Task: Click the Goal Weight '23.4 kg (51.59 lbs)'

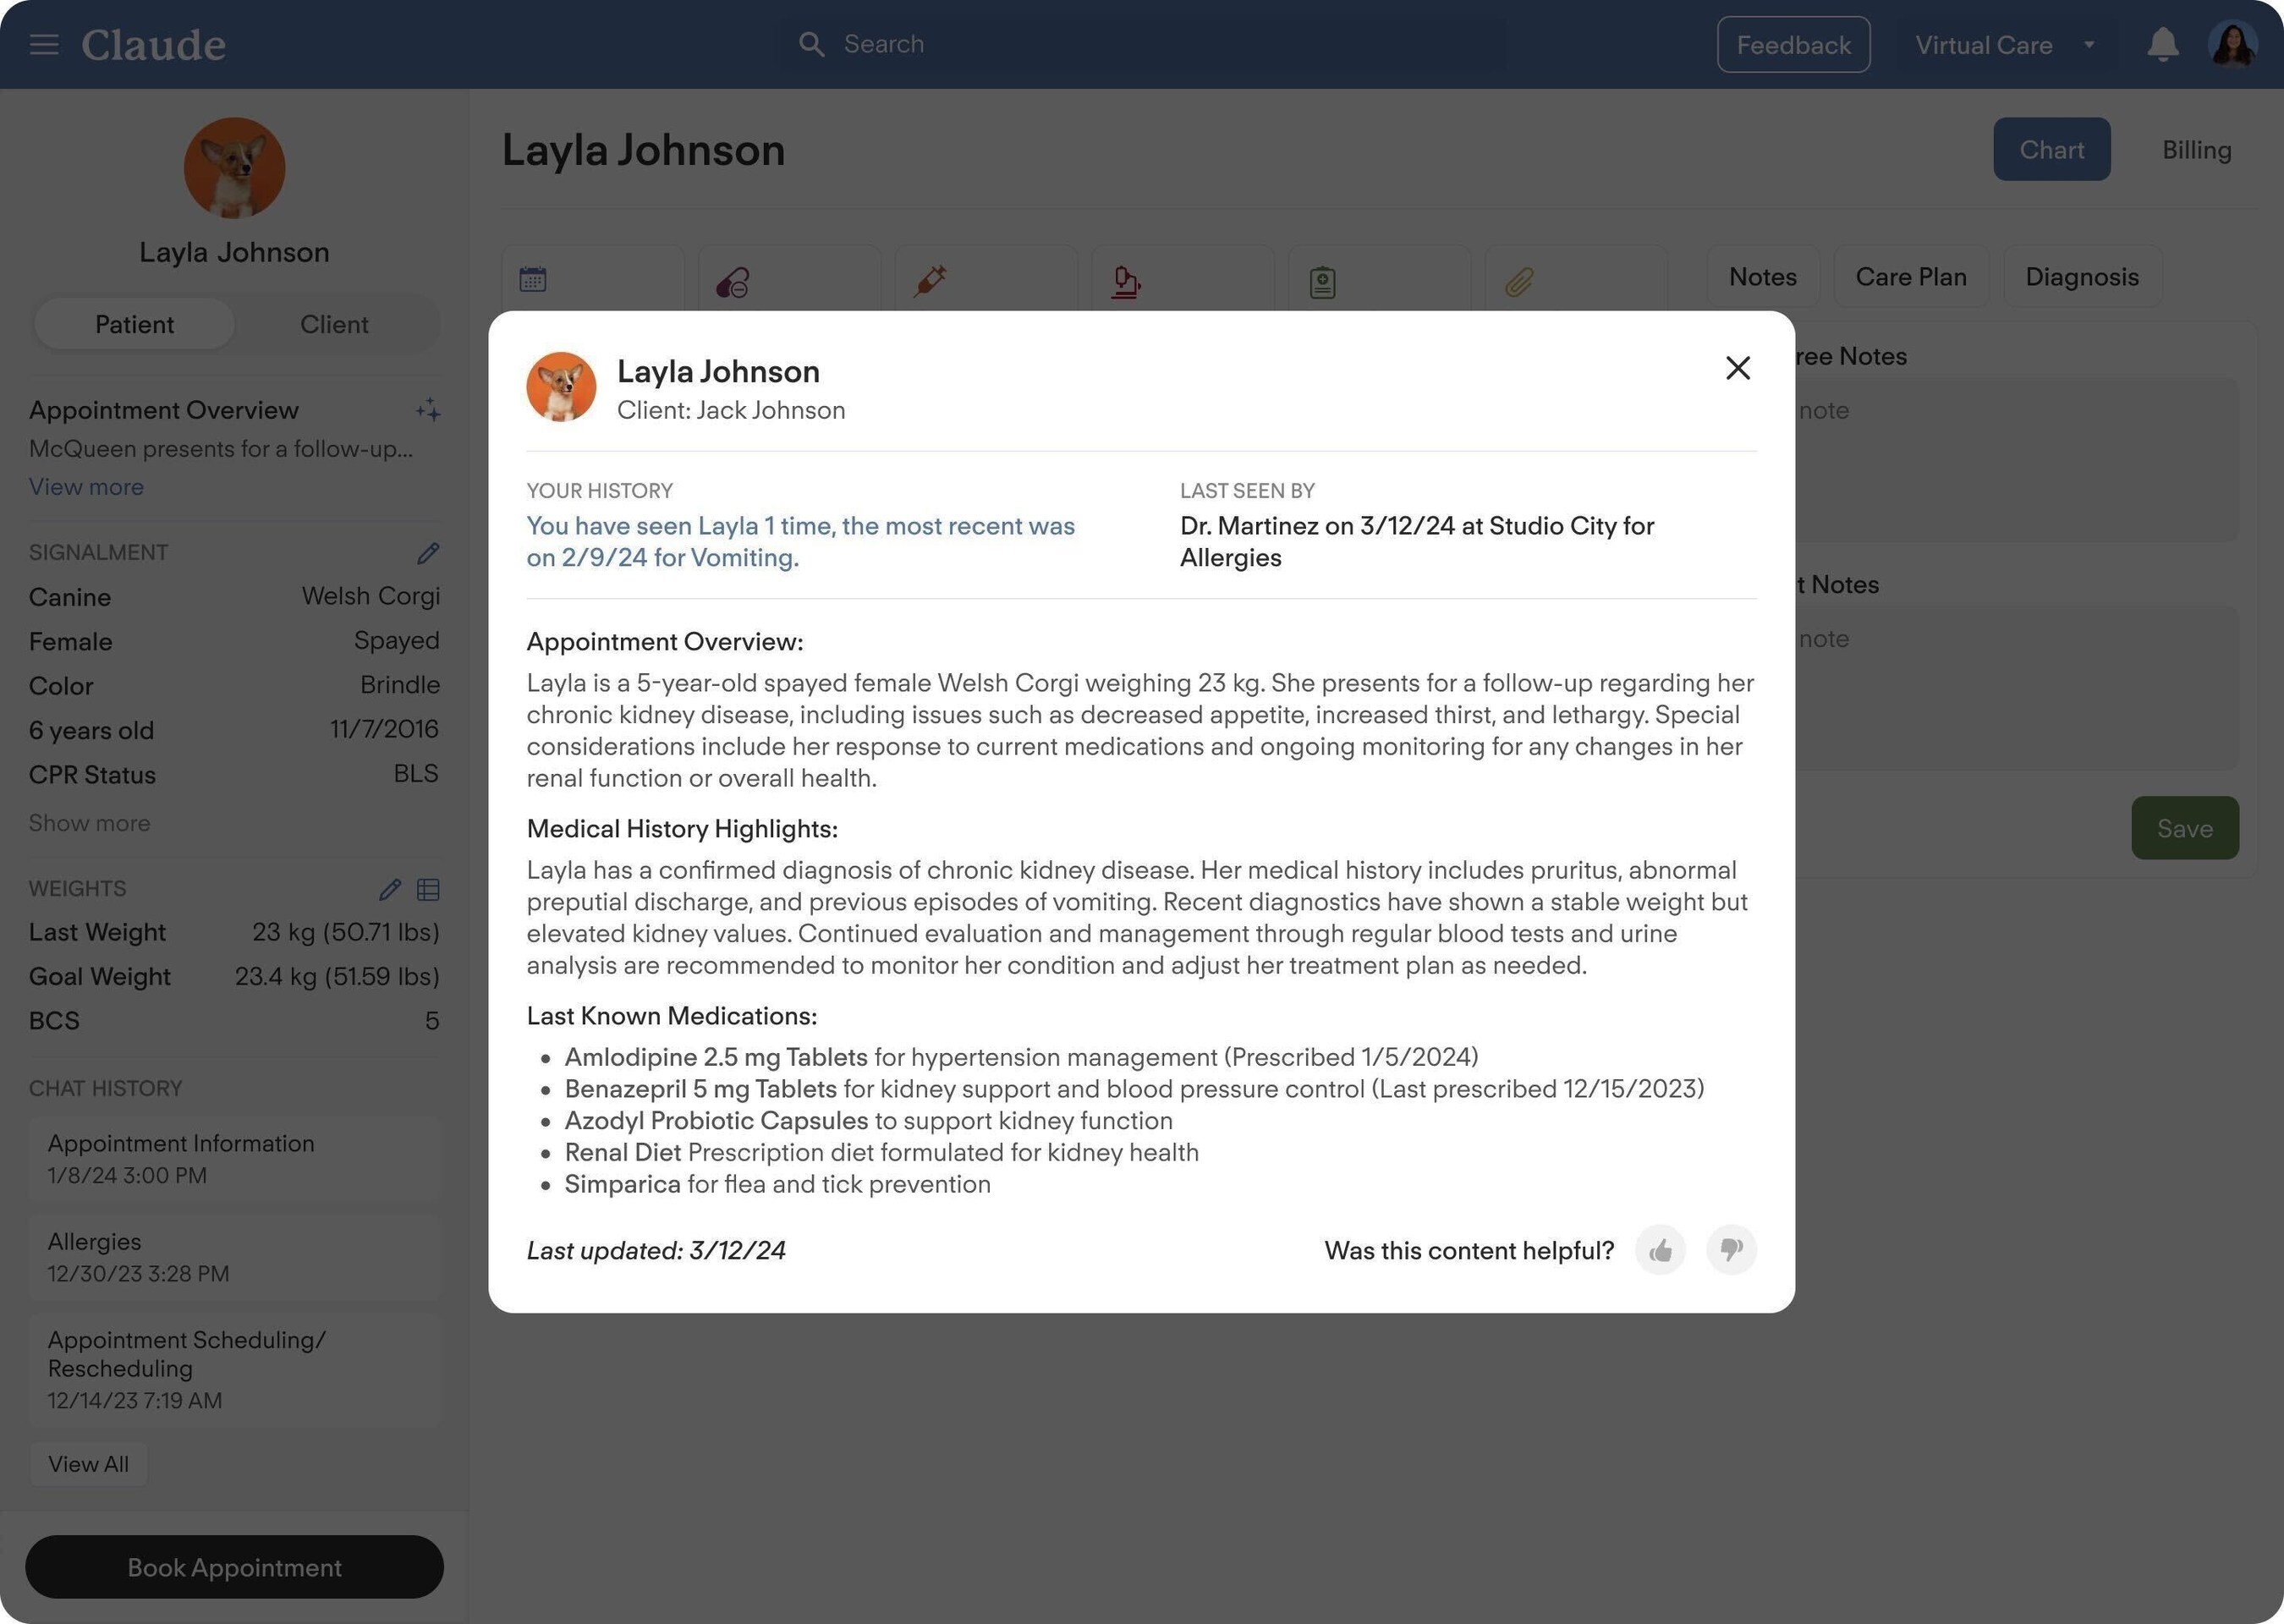Action: coord(337,976)
